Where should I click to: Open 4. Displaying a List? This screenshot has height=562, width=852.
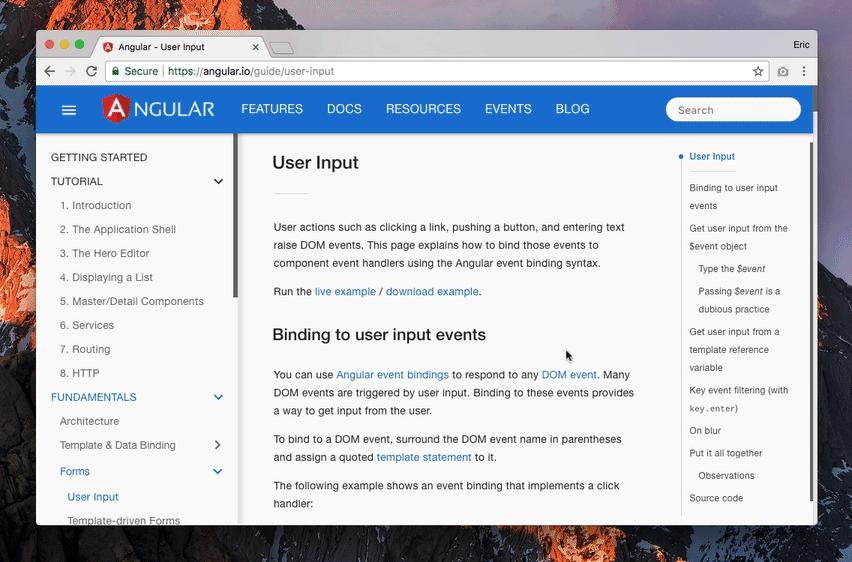(106, 277)
